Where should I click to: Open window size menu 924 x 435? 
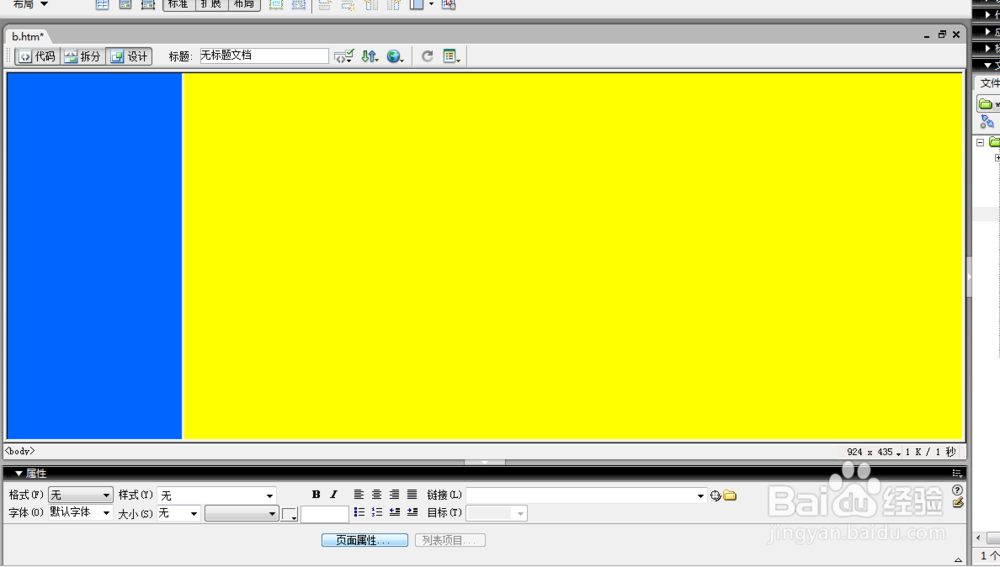click(x=874, y=452)
